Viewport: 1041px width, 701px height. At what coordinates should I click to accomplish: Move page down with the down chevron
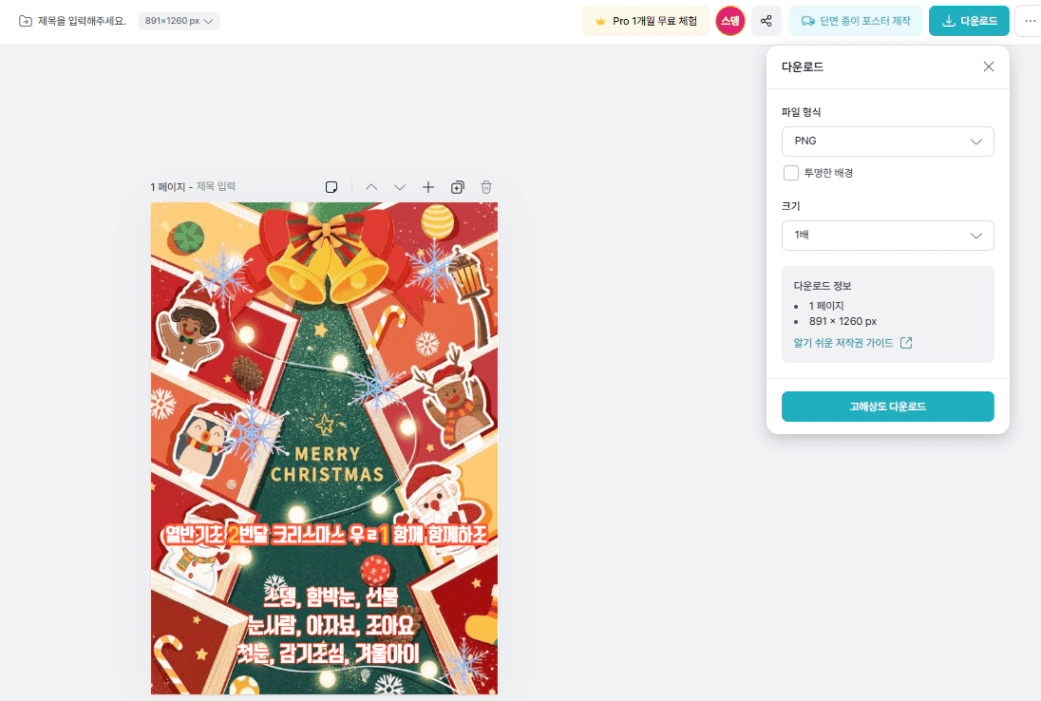point(400,187)
